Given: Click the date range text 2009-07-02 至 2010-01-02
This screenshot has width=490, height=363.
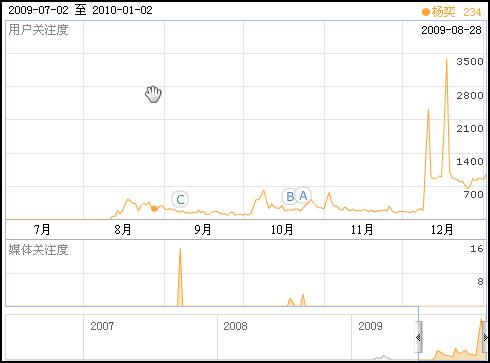Looking at the screenshot, I should (x=80, y=10).
